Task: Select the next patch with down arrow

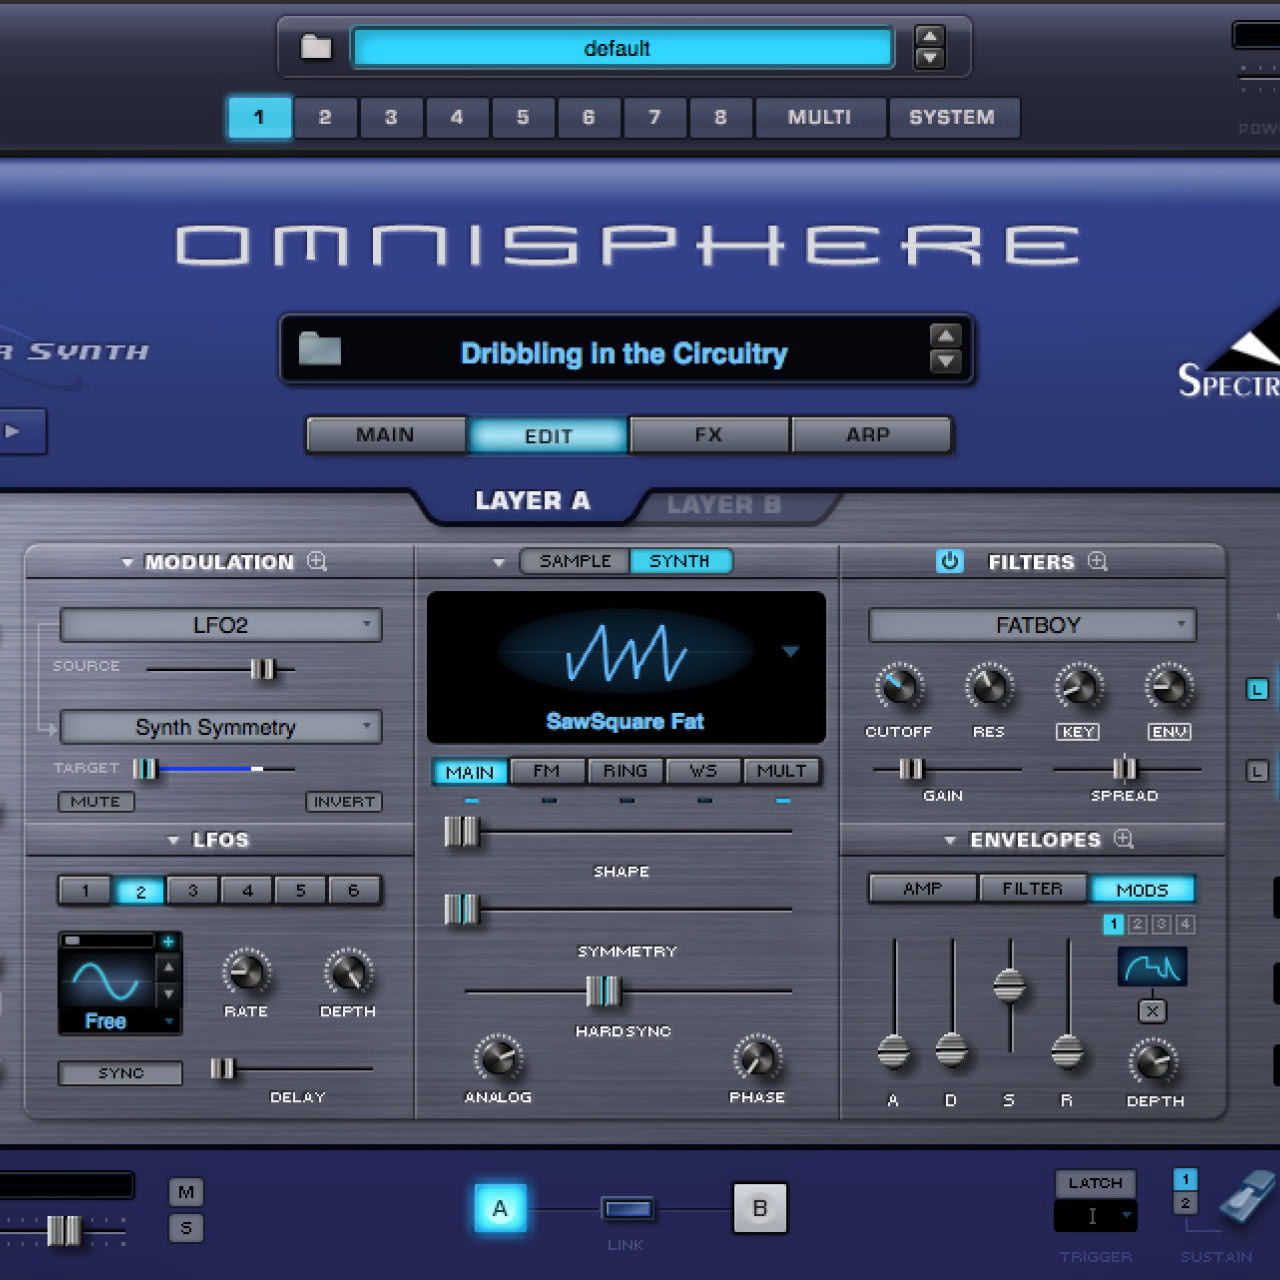Action: (945, 362)
